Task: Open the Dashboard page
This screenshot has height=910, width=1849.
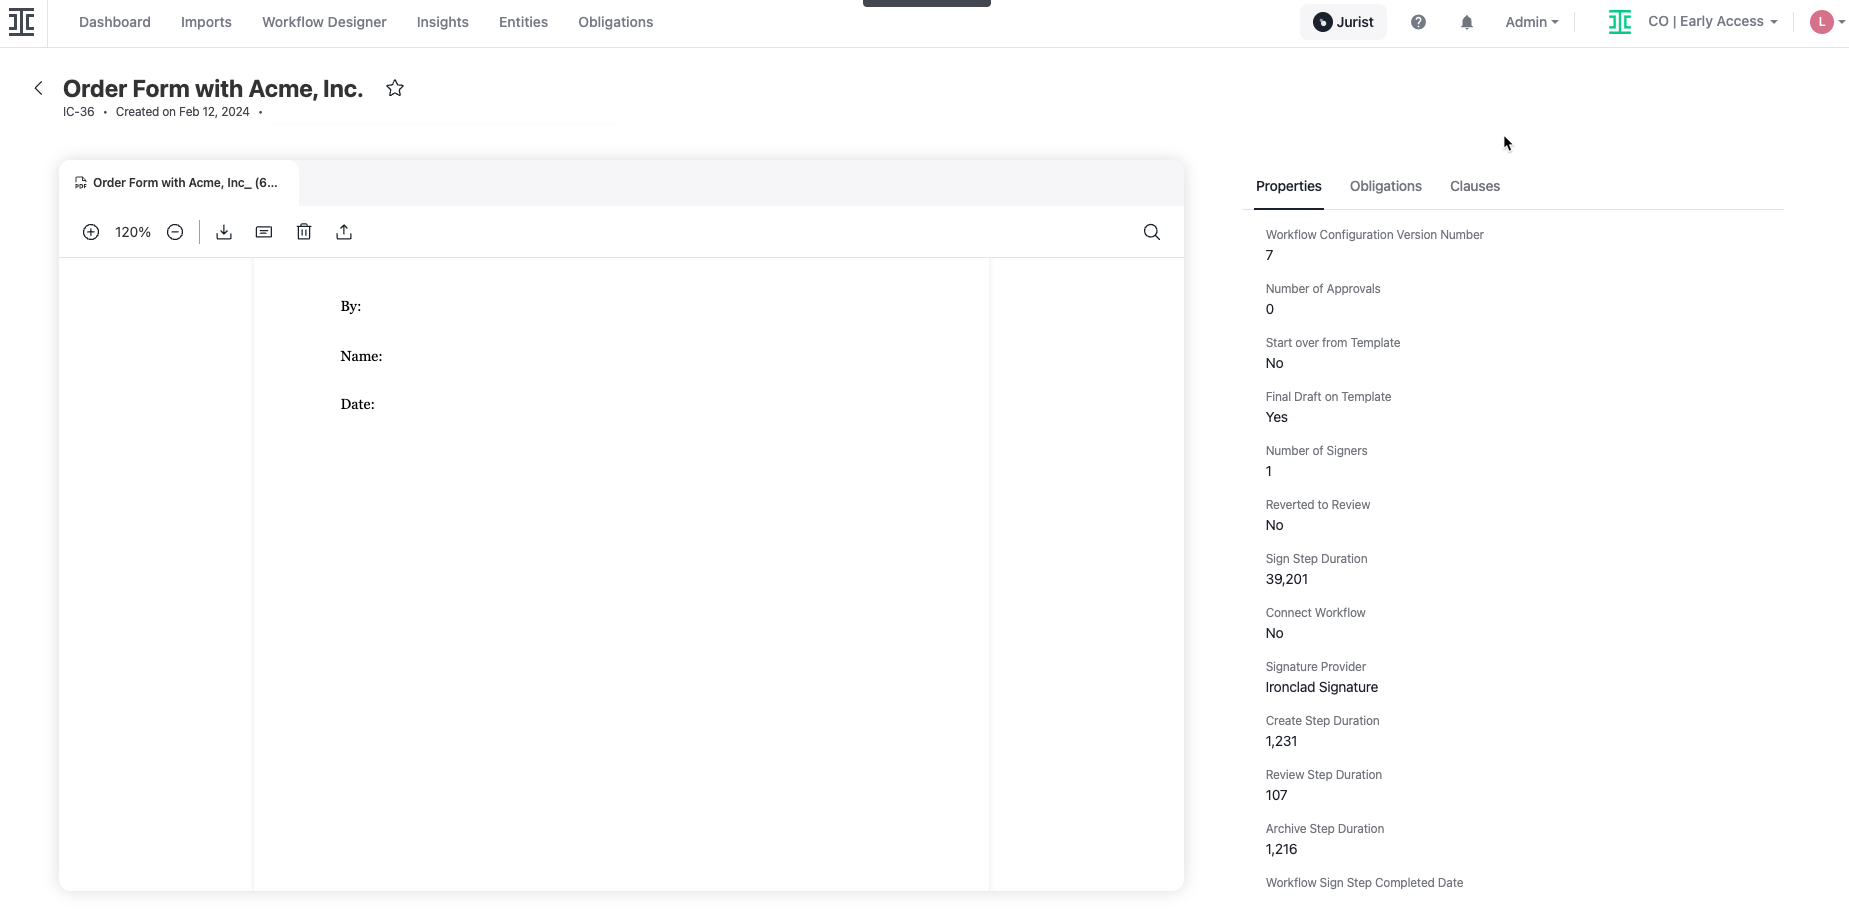Action: 115,22
